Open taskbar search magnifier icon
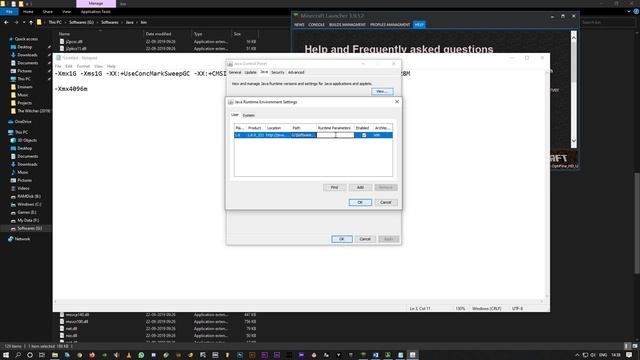The image size is (640, 360). click(x=18, y=355)
